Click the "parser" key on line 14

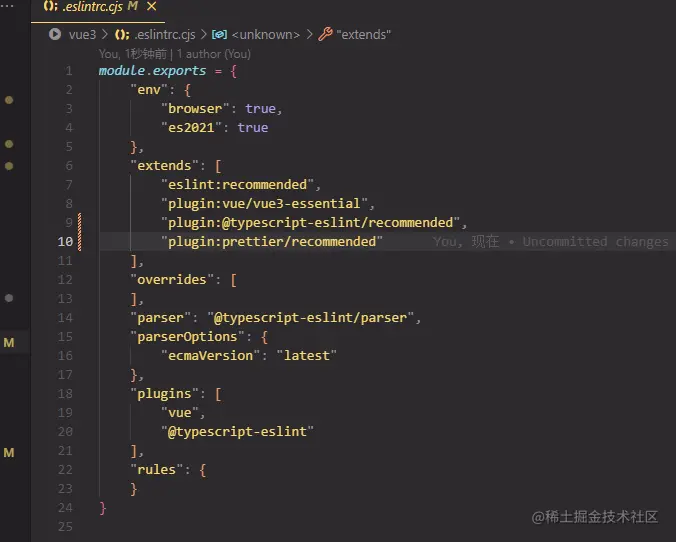click(x=160, y=318)
